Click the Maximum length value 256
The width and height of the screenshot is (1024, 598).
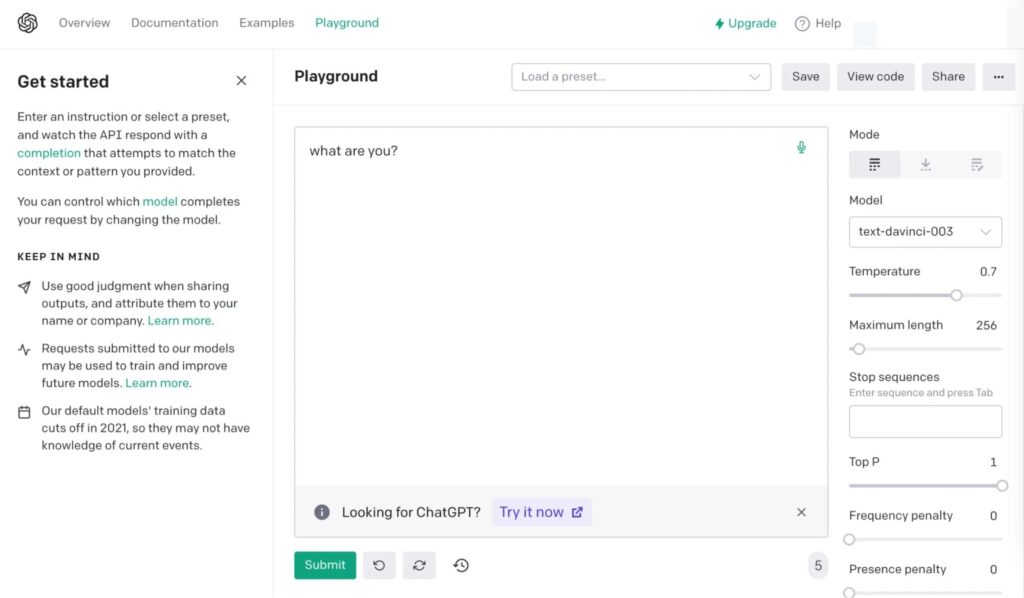tap(986, 325)
